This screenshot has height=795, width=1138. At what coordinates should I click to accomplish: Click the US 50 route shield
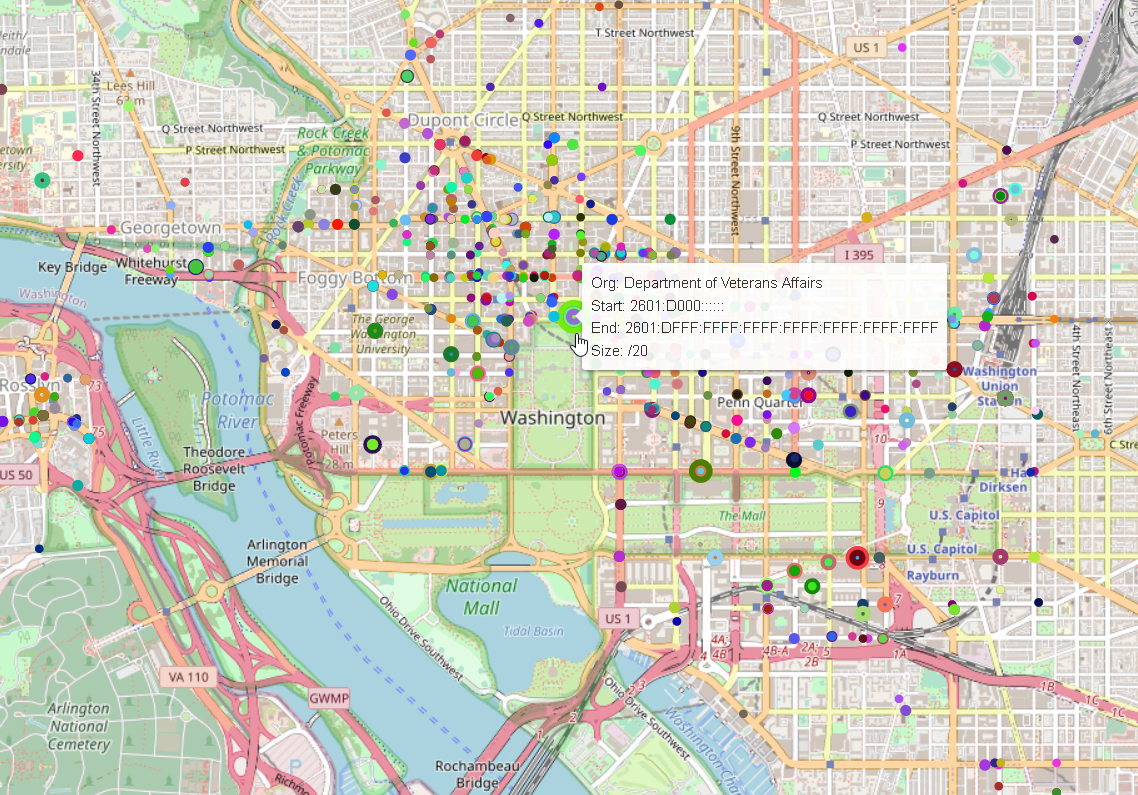tap(18, 475)
